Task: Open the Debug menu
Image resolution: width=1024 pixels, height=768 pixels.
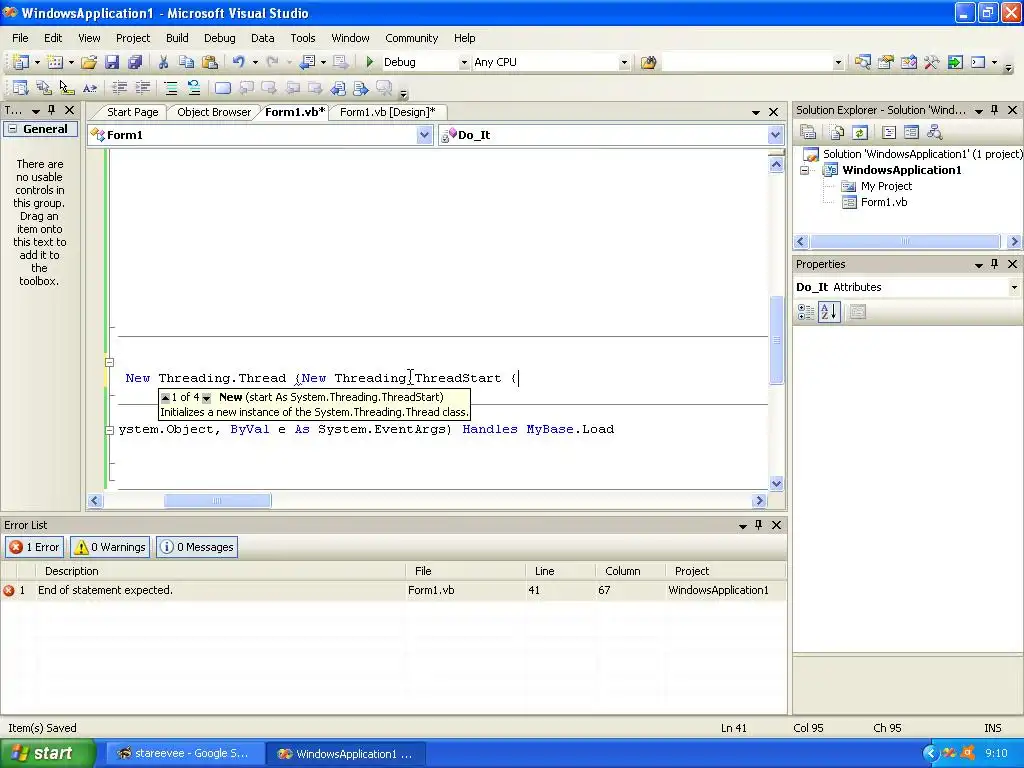Action: pyautogui.click(x=219, y=38)
